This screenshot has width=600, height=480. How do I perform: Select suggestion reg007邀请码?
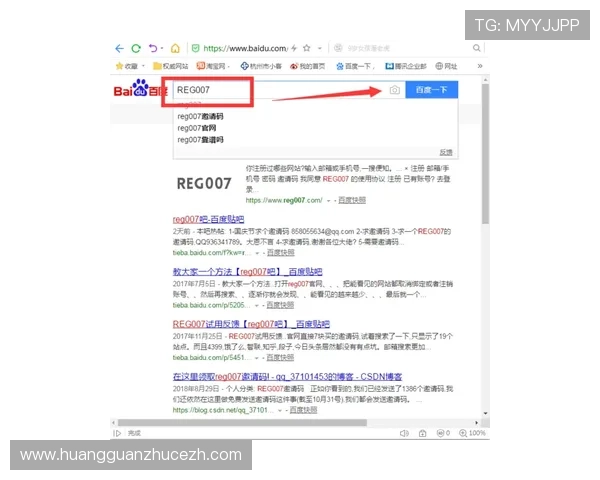tap(200, 116)
